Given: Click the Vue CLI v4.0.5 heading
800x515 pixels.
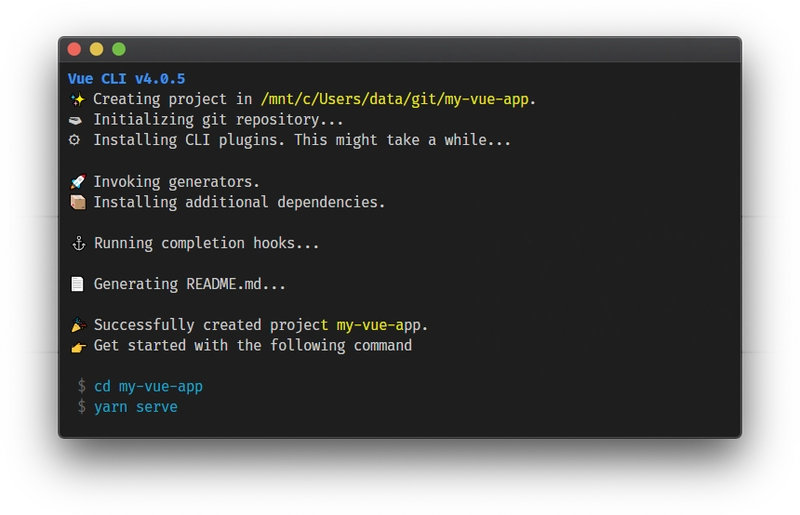Looking at the screenshot, I should (x=127, y=79).
